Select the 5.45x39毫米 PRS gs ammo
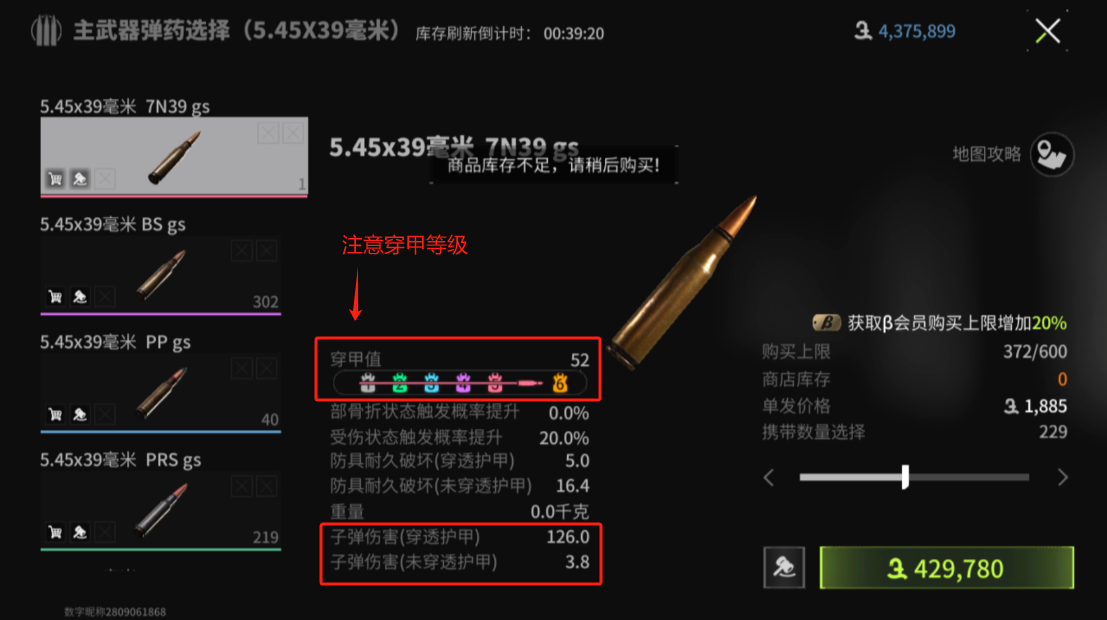Viewport: 1107px width, 620px height. (161, 510)
